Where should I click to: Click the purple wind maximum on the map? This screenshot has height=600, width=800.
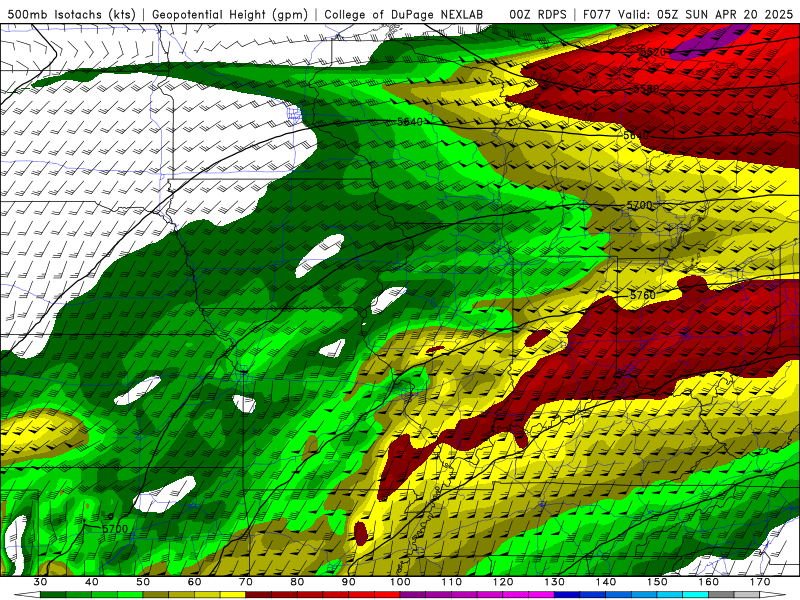coord(709,42)
